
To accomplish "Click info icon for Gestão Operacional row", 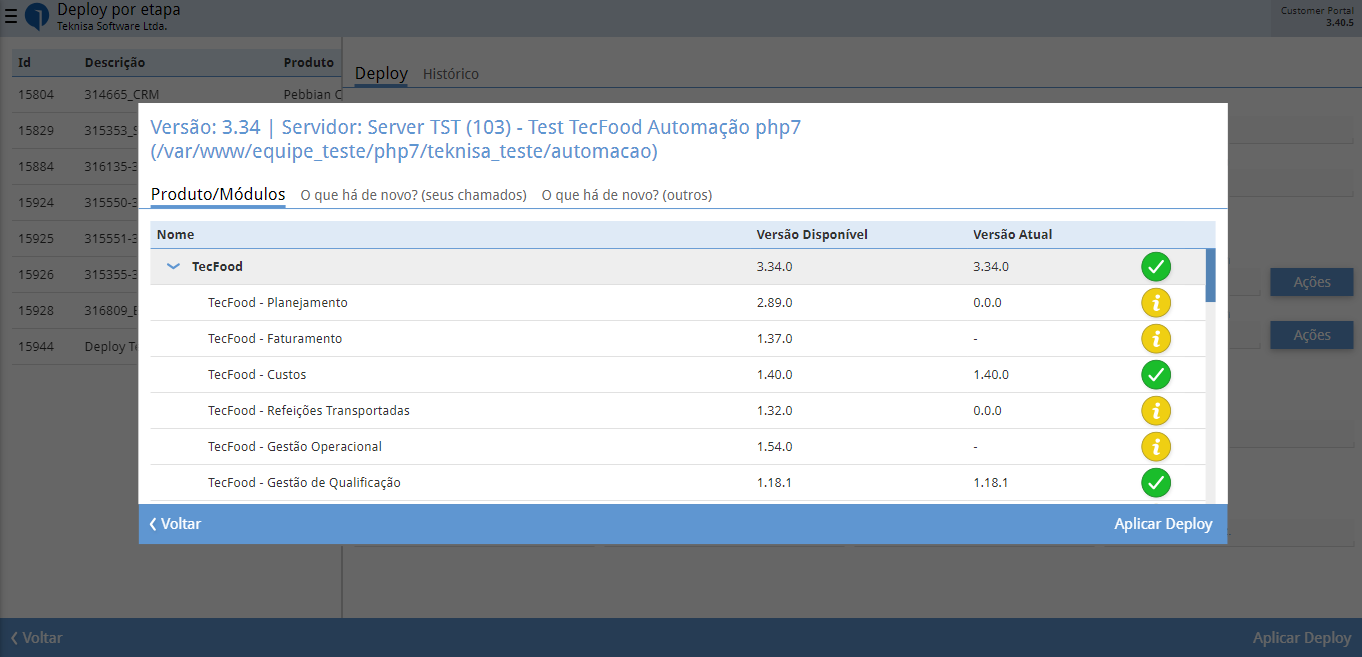I will click(x=1156, y=447).
